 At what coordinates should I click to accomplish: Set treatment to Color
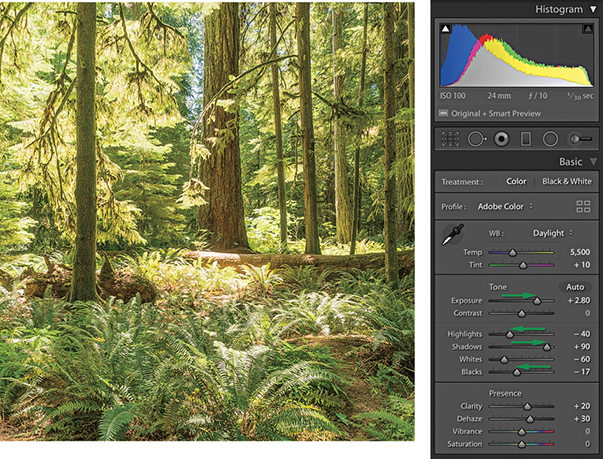(516, 181)
